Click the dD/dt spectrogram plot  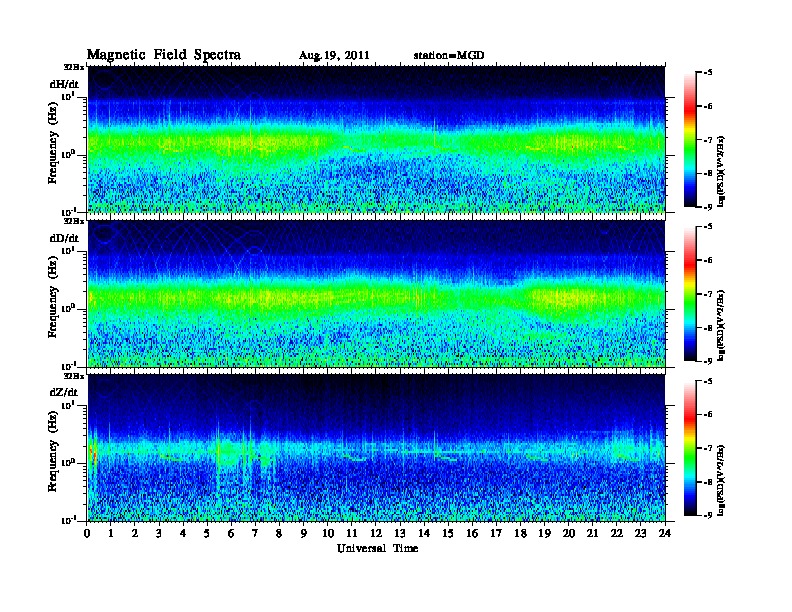coord(376,294)
